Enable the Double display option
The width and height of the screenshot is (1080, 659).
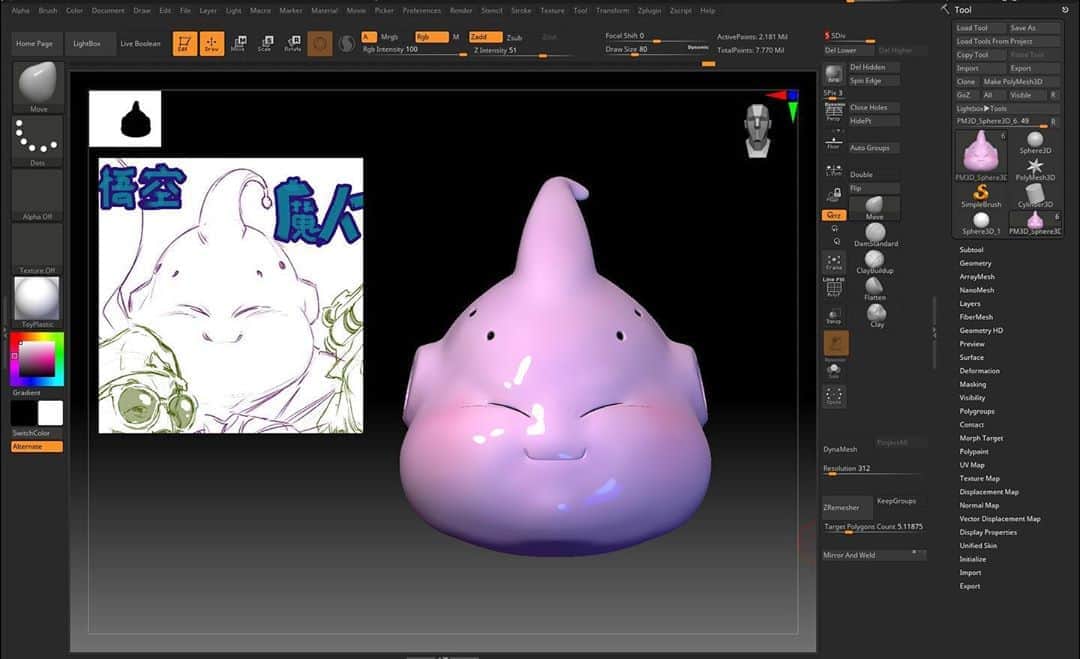873,174
